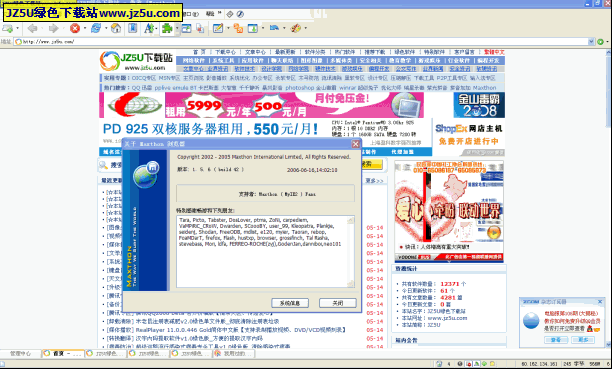Click the text size 'A' icon

[149, 28]
